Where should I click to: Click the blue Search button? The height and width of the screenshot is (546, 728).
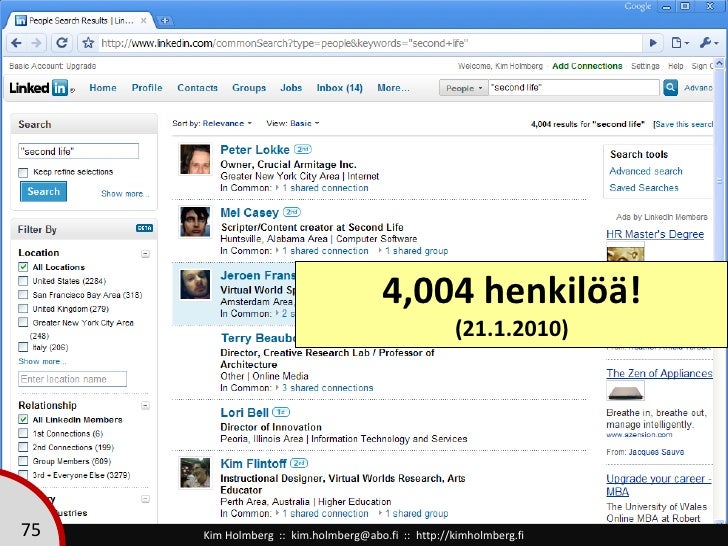pos(44,191)
